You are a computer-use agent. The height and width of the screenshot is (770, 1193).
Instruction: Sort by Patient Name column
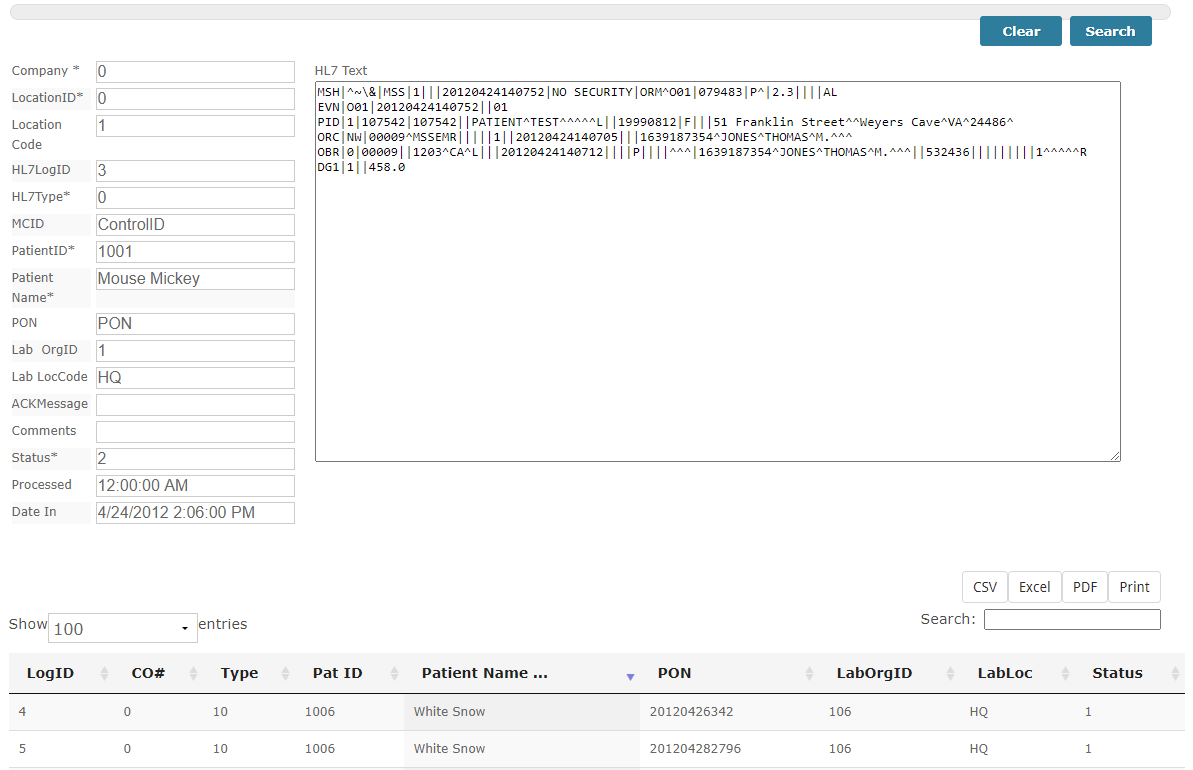coord(522,673)
